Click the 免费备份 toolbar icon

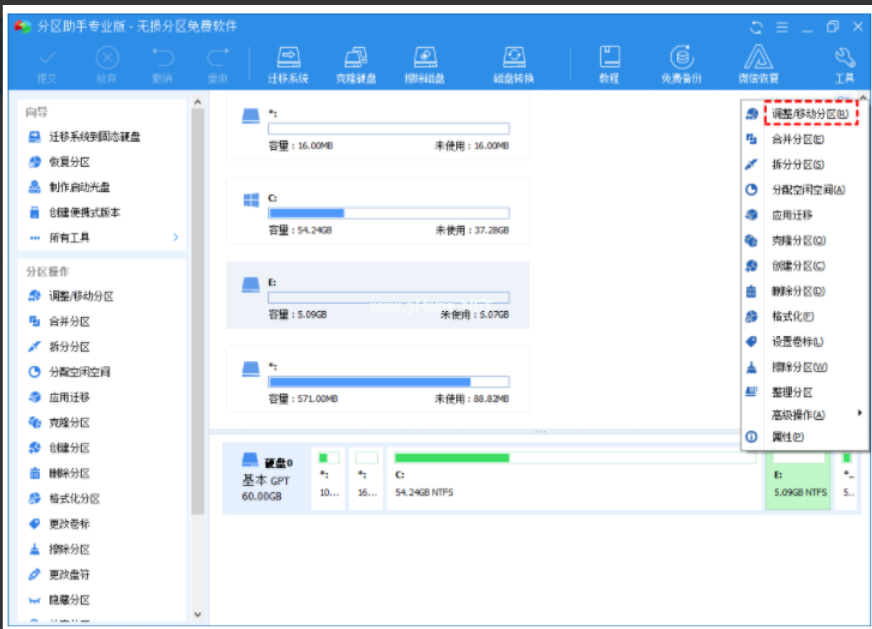tap(681, 63)
